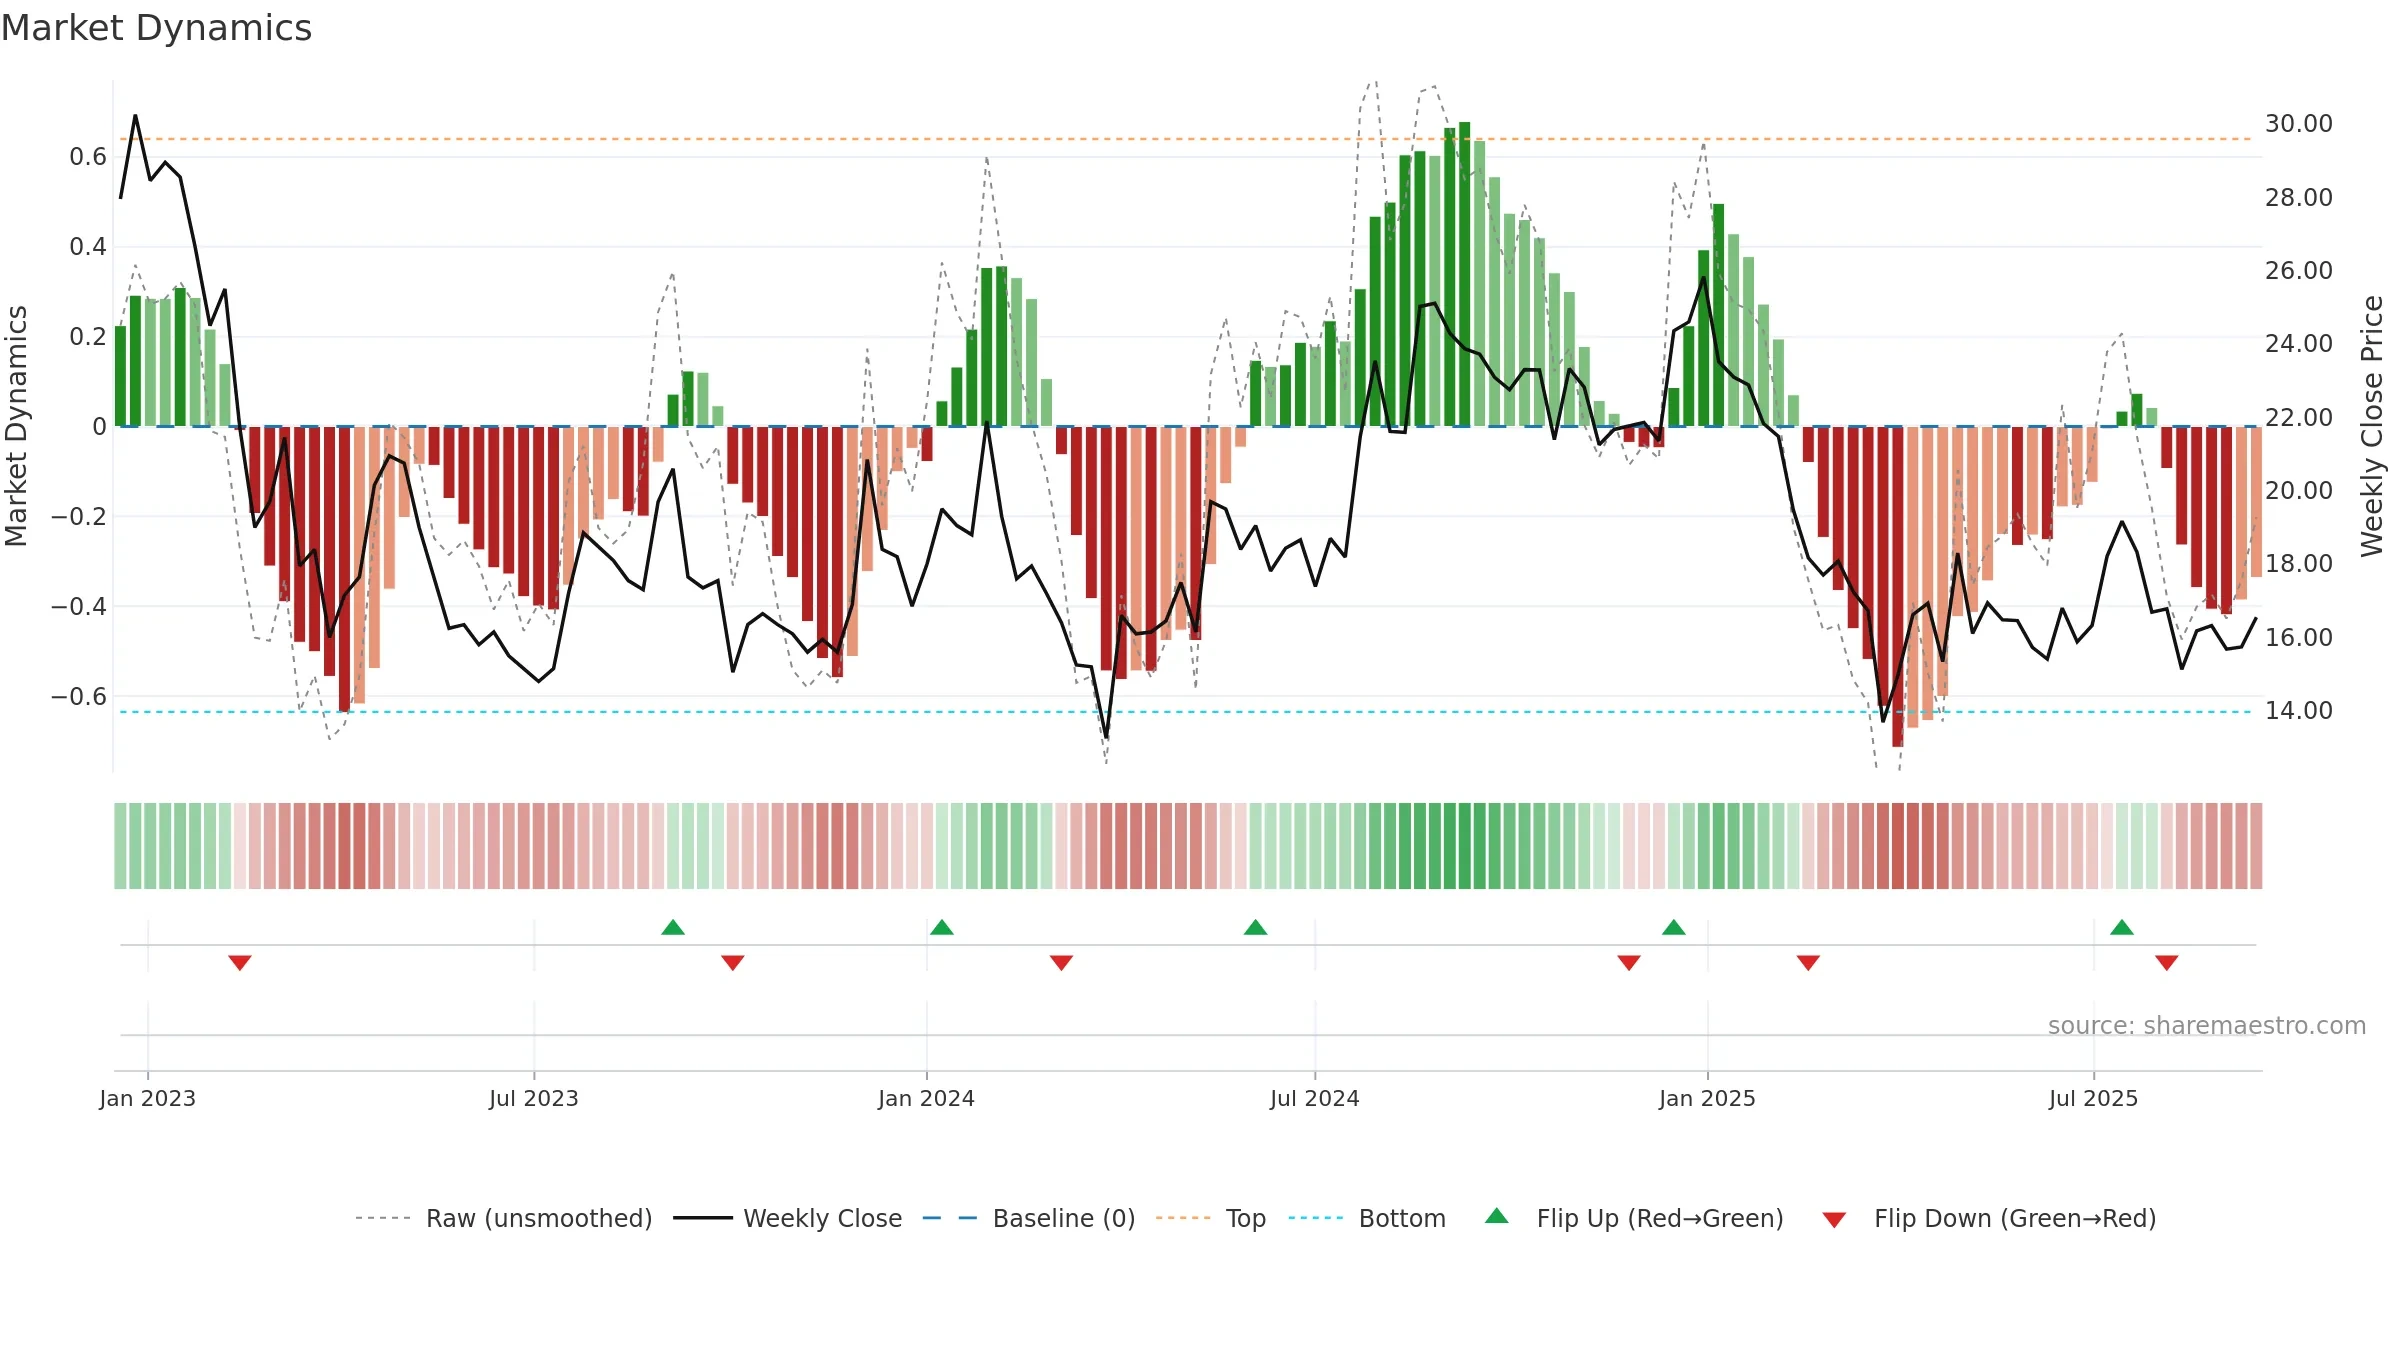Image resolution: width=2400 pixels, height=1350 pixels.
Task: Click the 18.00 price axis label
Action: pos(2299,564)
